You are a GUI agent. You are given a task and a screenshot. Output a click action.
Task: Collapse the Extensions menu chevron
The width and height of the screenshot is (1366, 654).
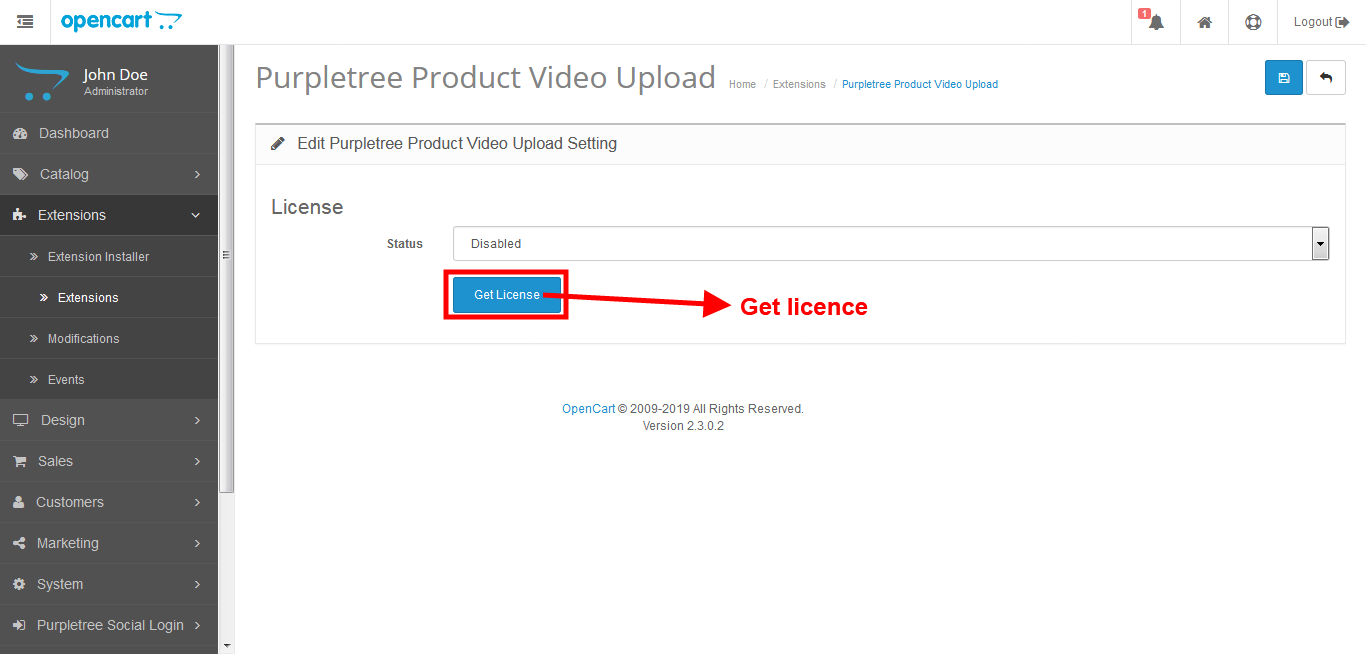click(x=196, y=215)
